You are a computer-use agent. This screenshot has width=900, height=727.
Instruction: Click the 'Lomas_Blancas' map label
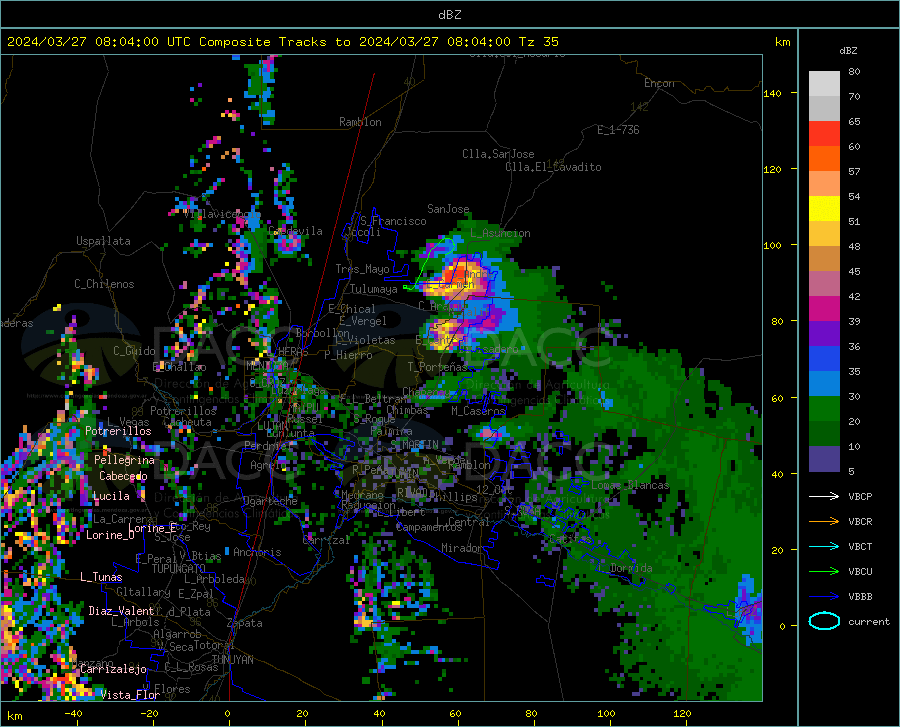[x=630, y=485]
